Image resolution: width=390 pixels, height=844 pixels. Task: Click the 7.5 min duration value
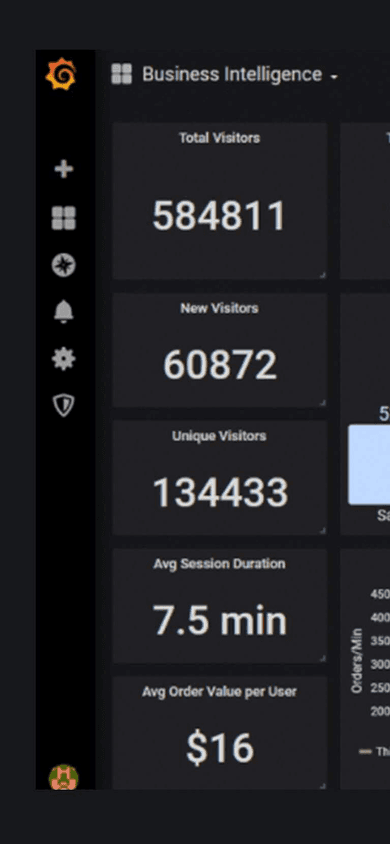tap(219, 620)
